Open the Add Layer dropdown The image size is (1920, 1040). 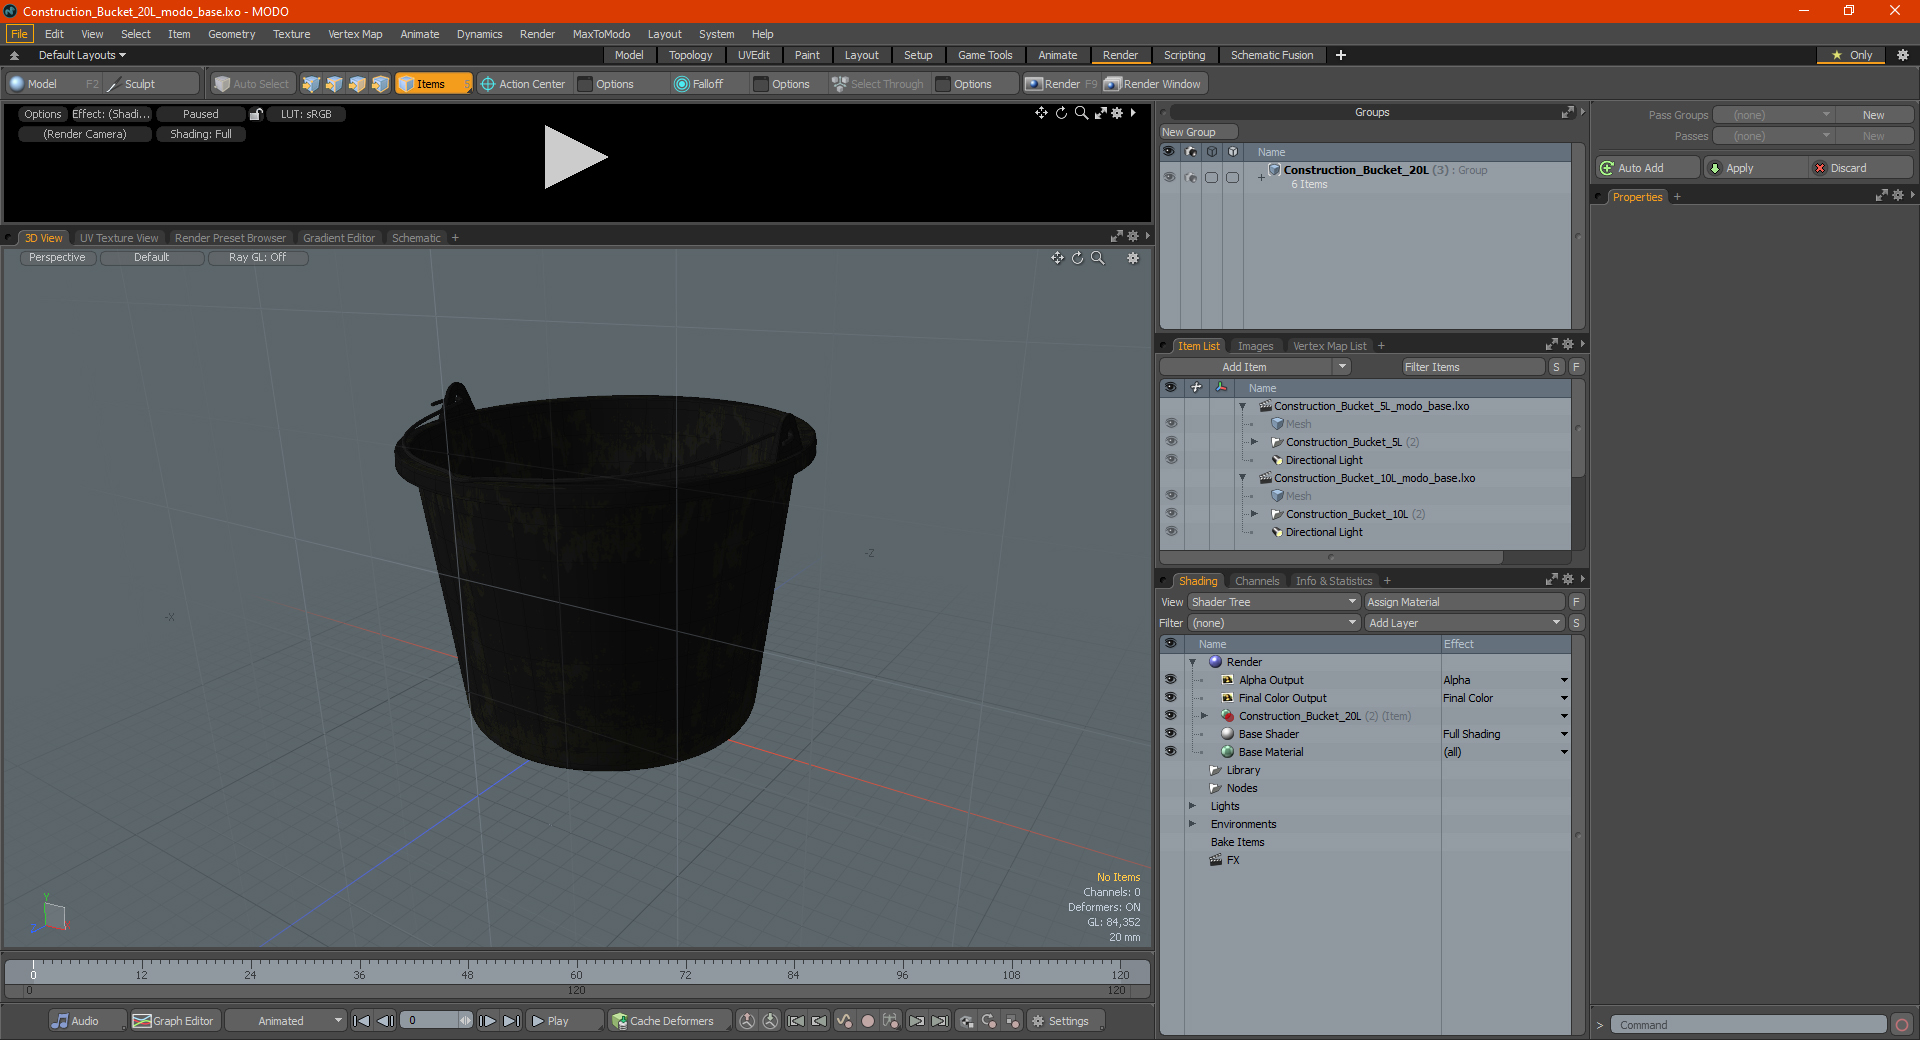click(x=1464, y=623)
